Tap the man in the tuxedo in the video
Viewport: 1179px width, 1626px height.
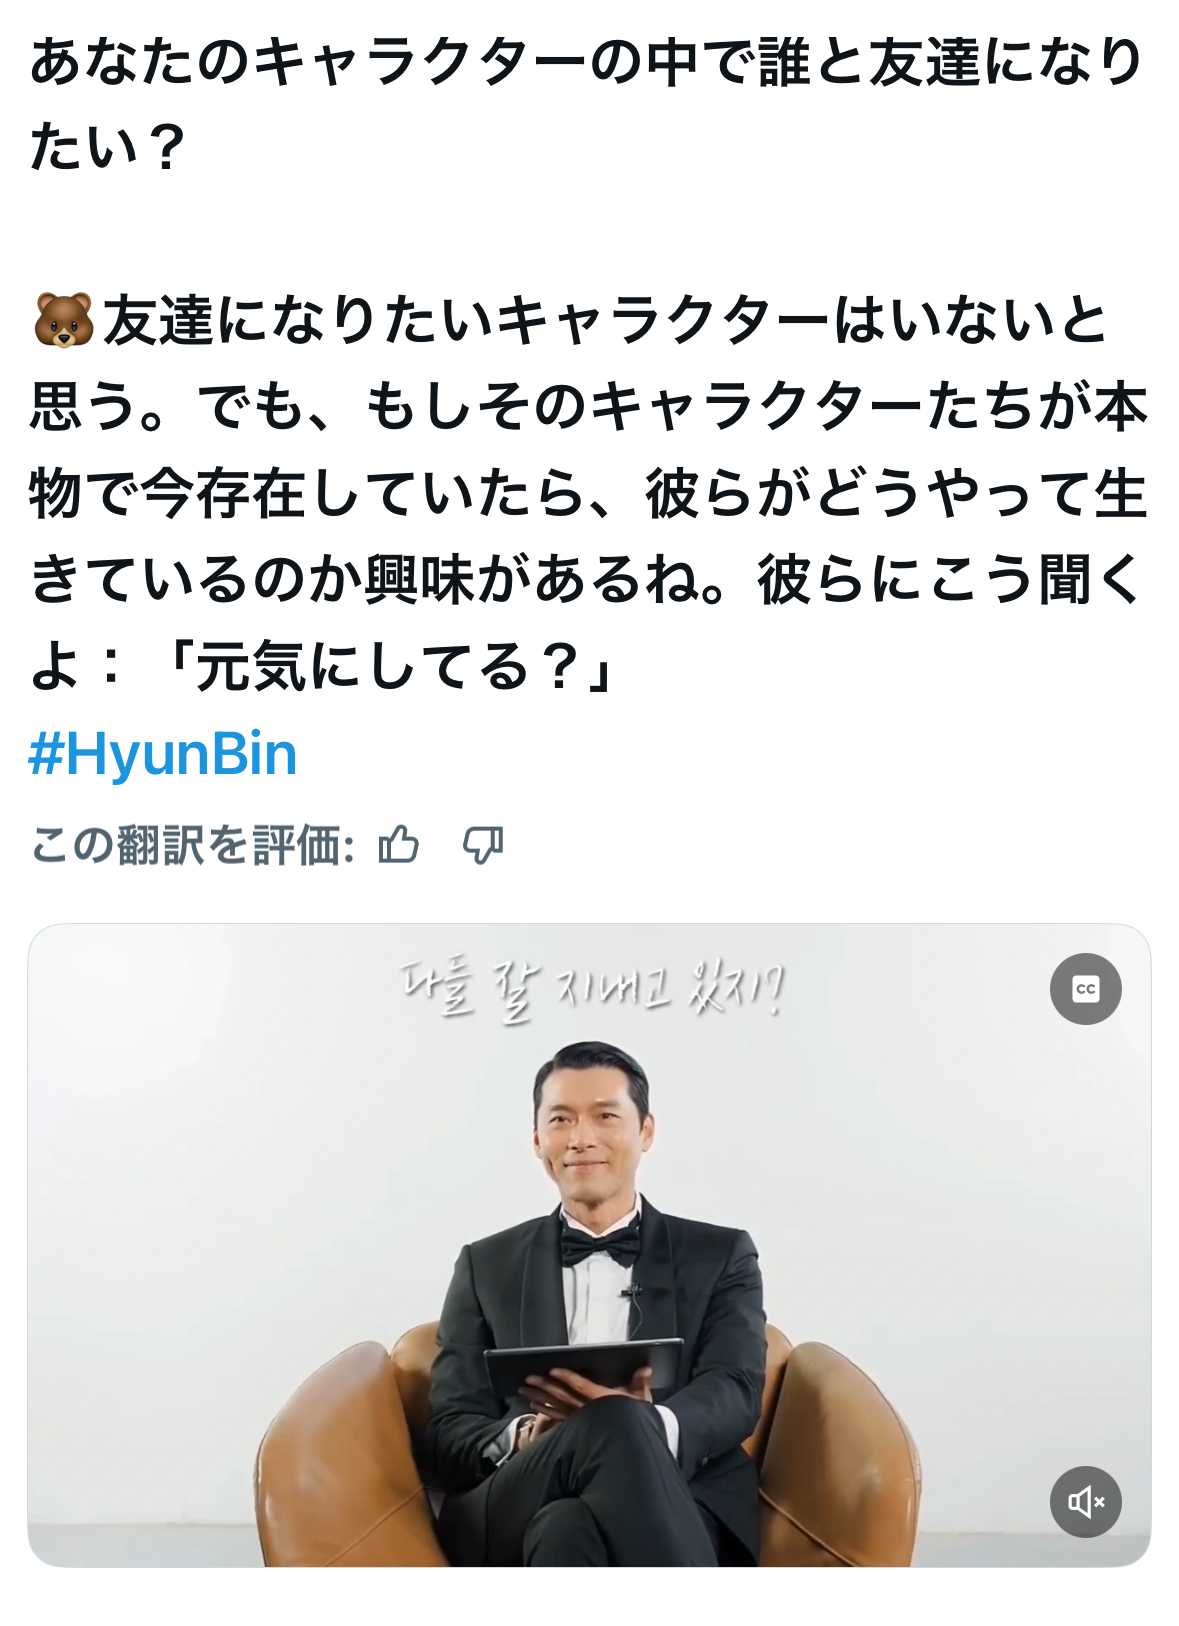(x=590, y=1300)
